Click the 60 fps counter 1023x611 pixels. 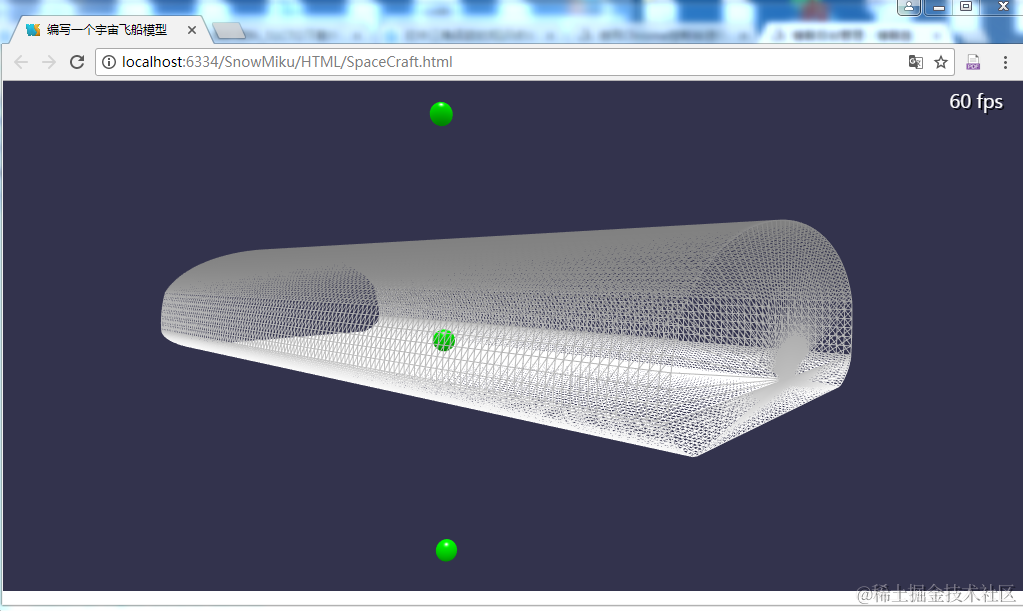976,102
